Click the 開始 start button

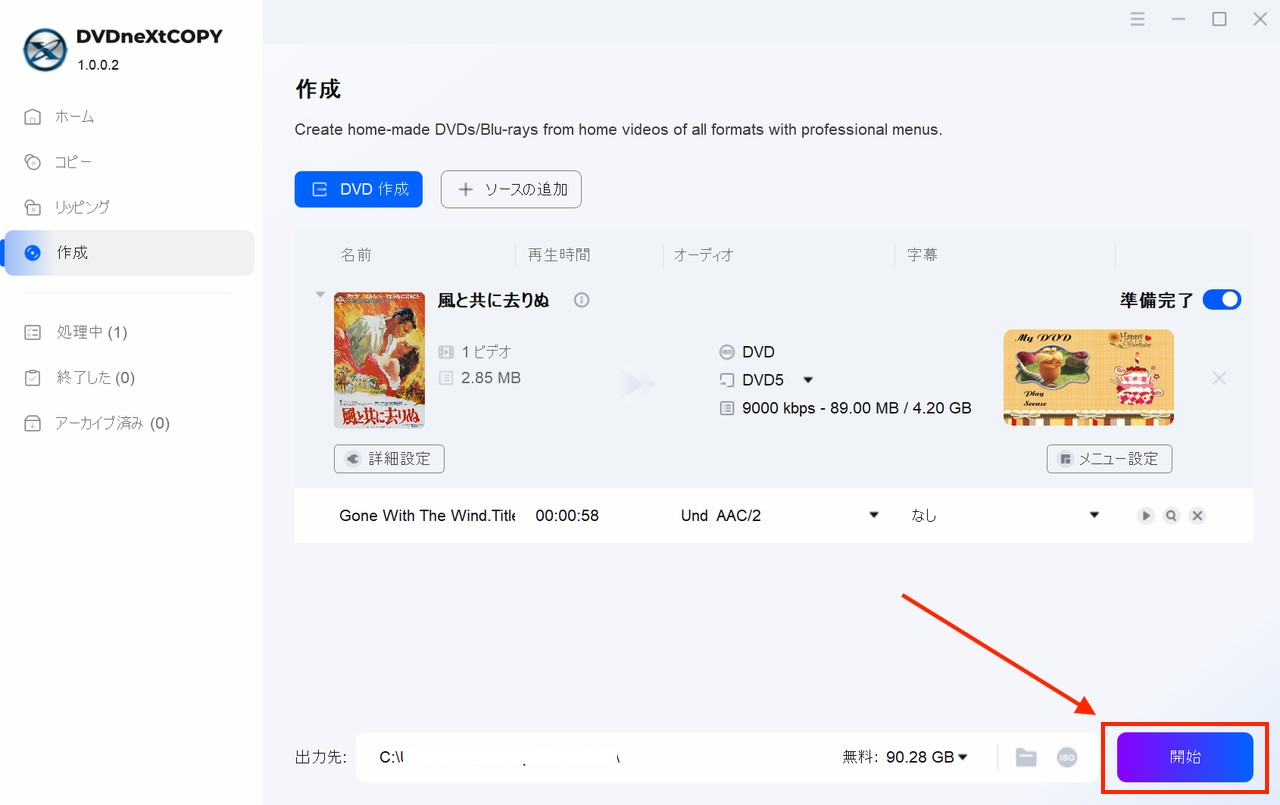(1185, 757)
